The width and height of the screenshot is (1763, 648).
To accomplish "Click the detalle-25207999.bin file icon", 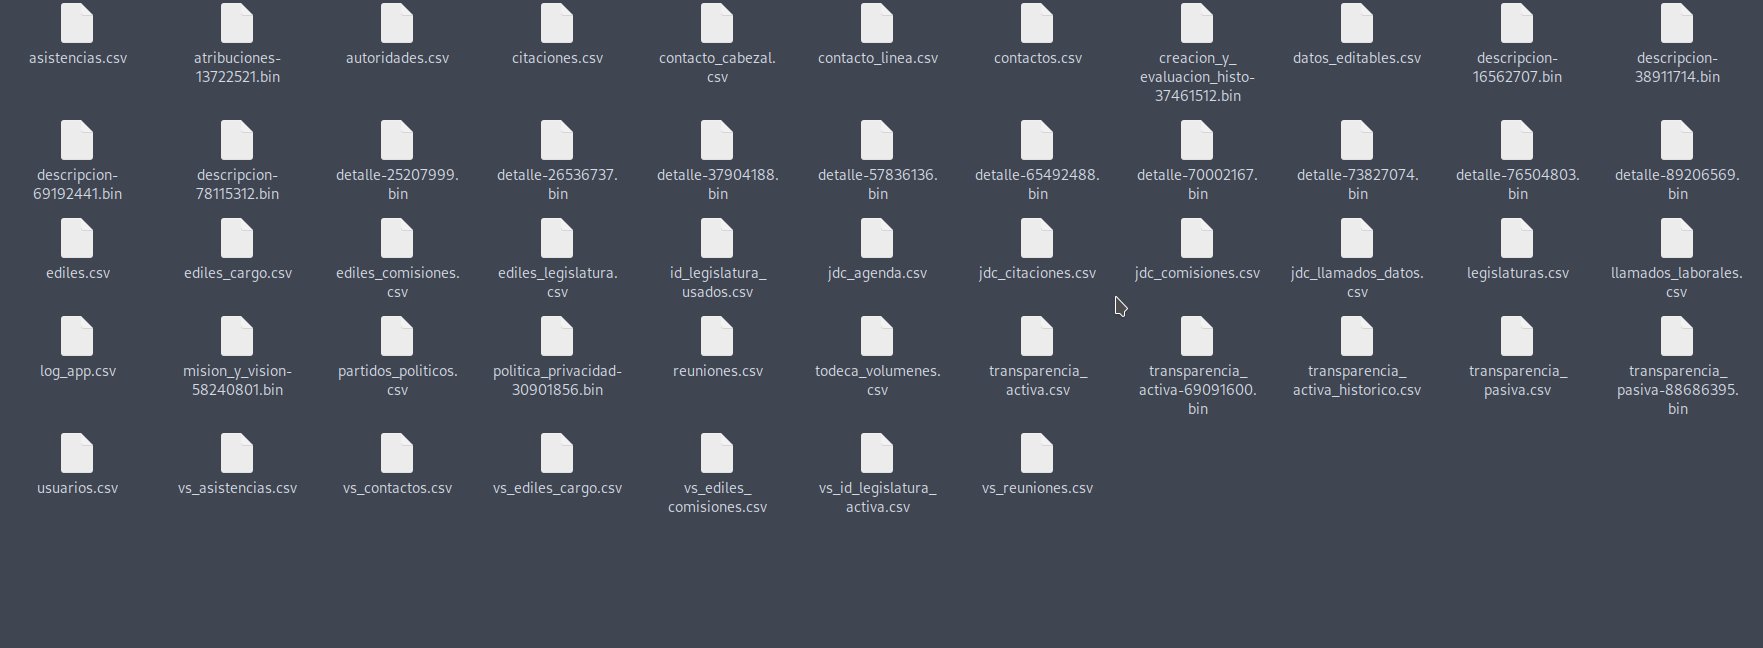I will pos(397,141).
